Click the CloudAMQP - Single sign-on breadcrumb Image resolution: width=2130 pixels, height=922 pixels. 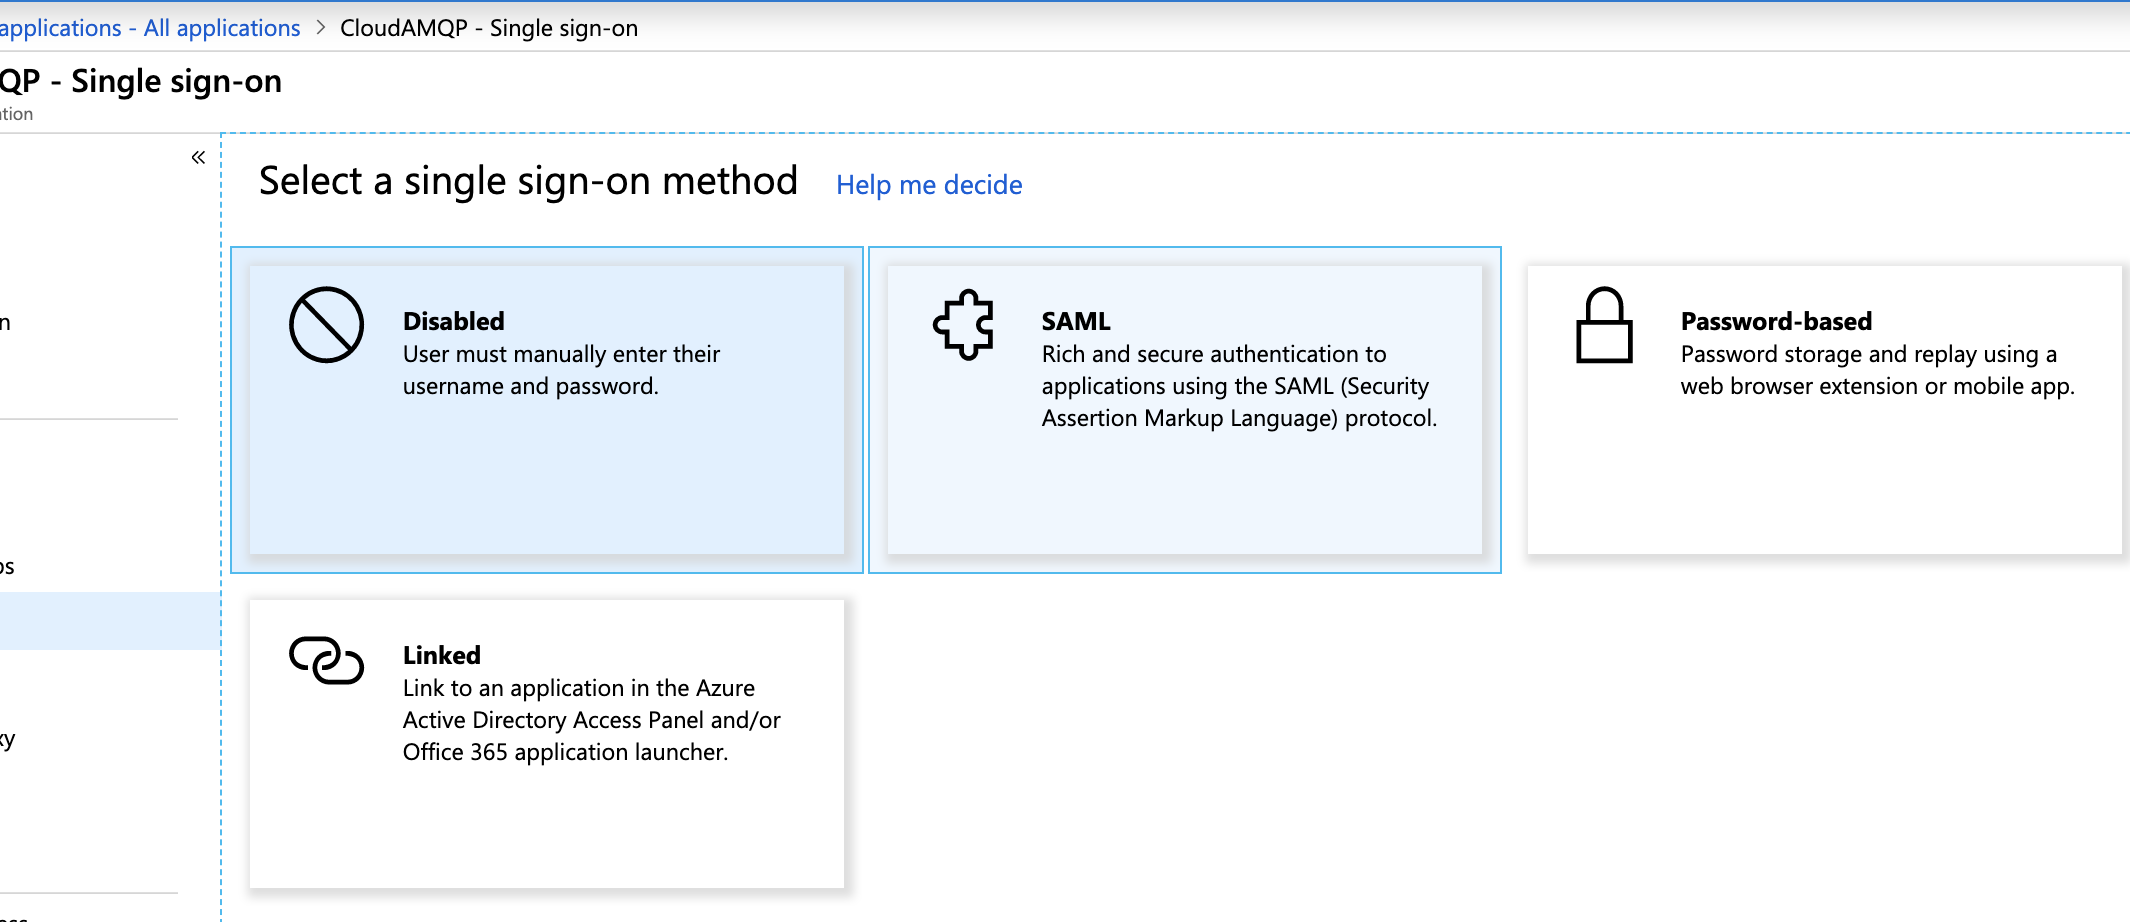(489, 28)
